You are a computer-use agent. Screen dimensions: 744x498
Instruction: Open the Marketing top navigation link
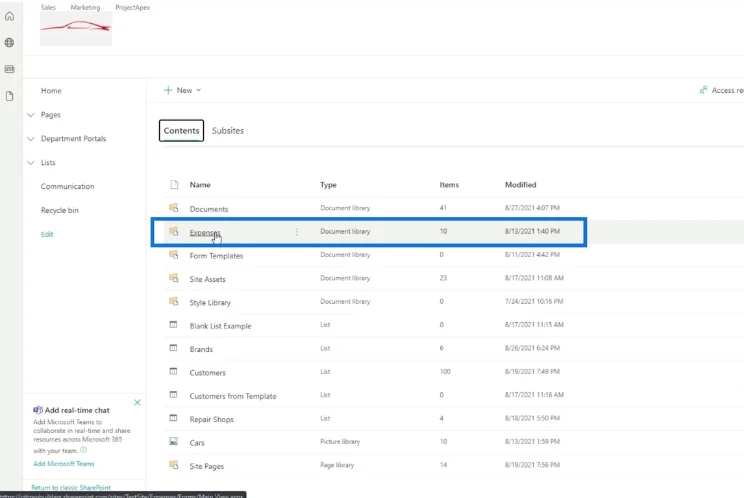pyautogui.click(x=85, y=7)
